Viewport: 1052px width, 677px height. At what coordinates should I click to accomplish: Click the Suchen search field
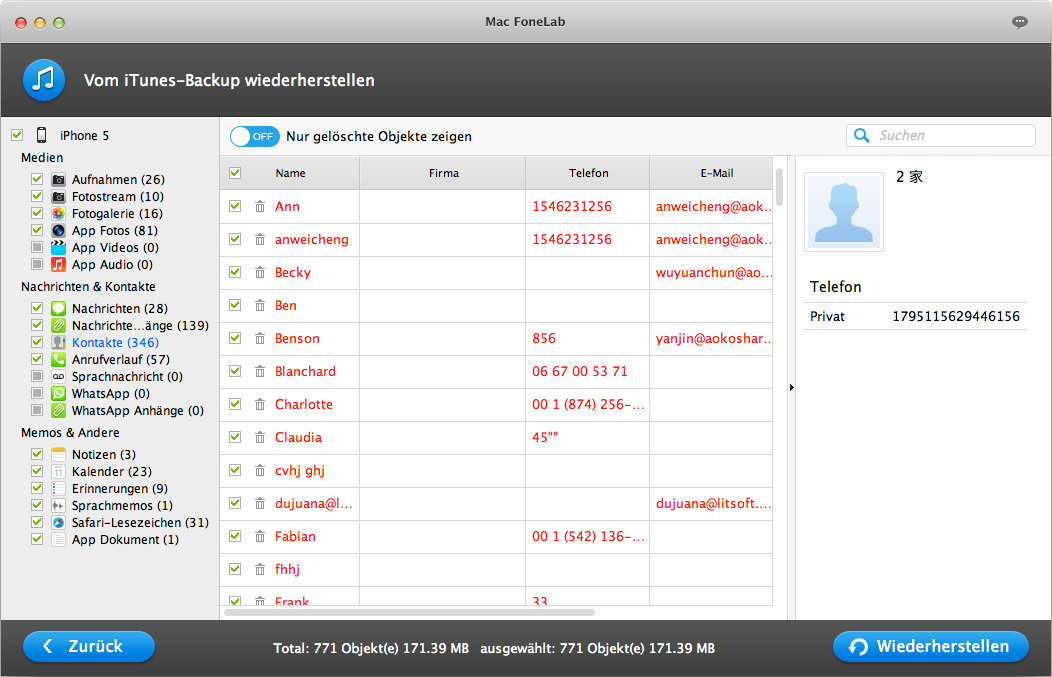tap(941, 135)
